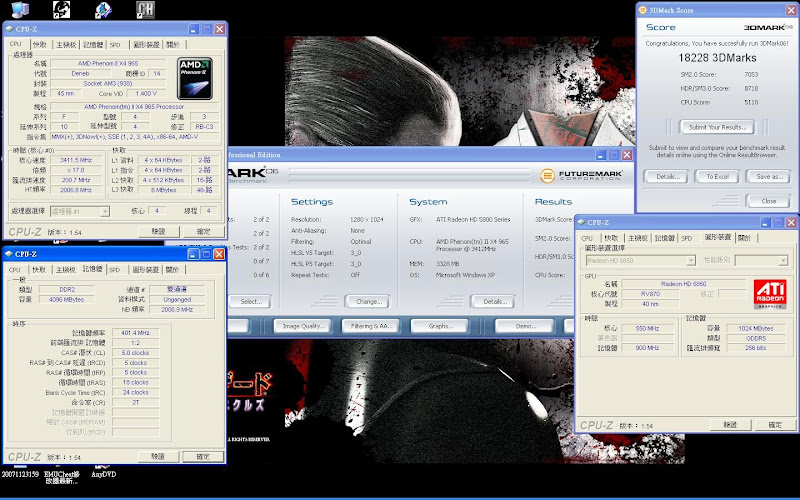
Task: Open Image Quality settings in 3DMark06
Action: tap(304, 326)
